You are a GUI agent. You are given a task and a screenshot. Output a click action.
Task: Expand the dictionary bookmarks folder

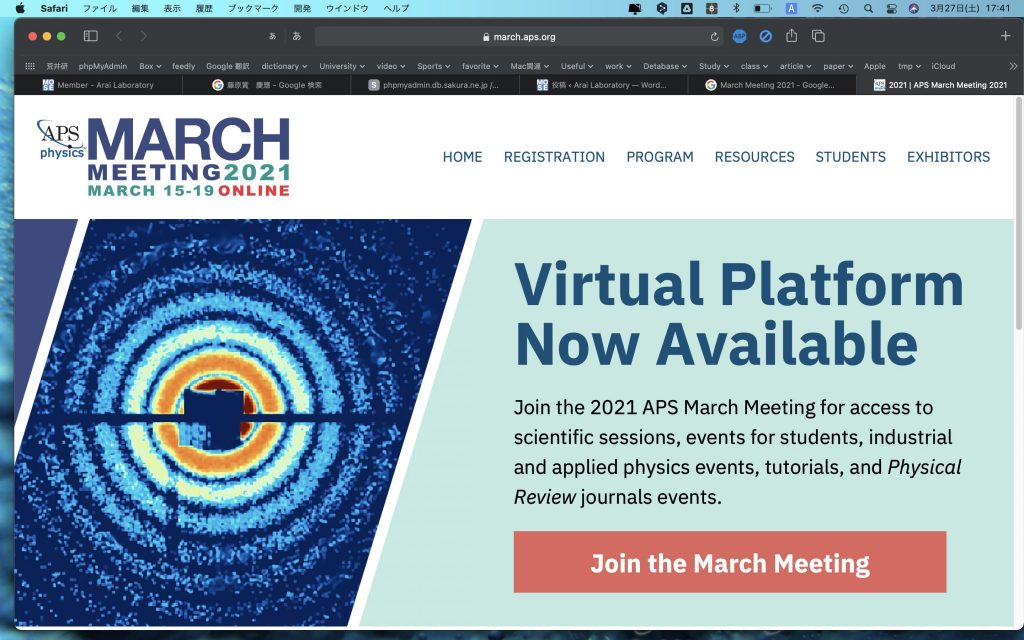pos(284,66)
